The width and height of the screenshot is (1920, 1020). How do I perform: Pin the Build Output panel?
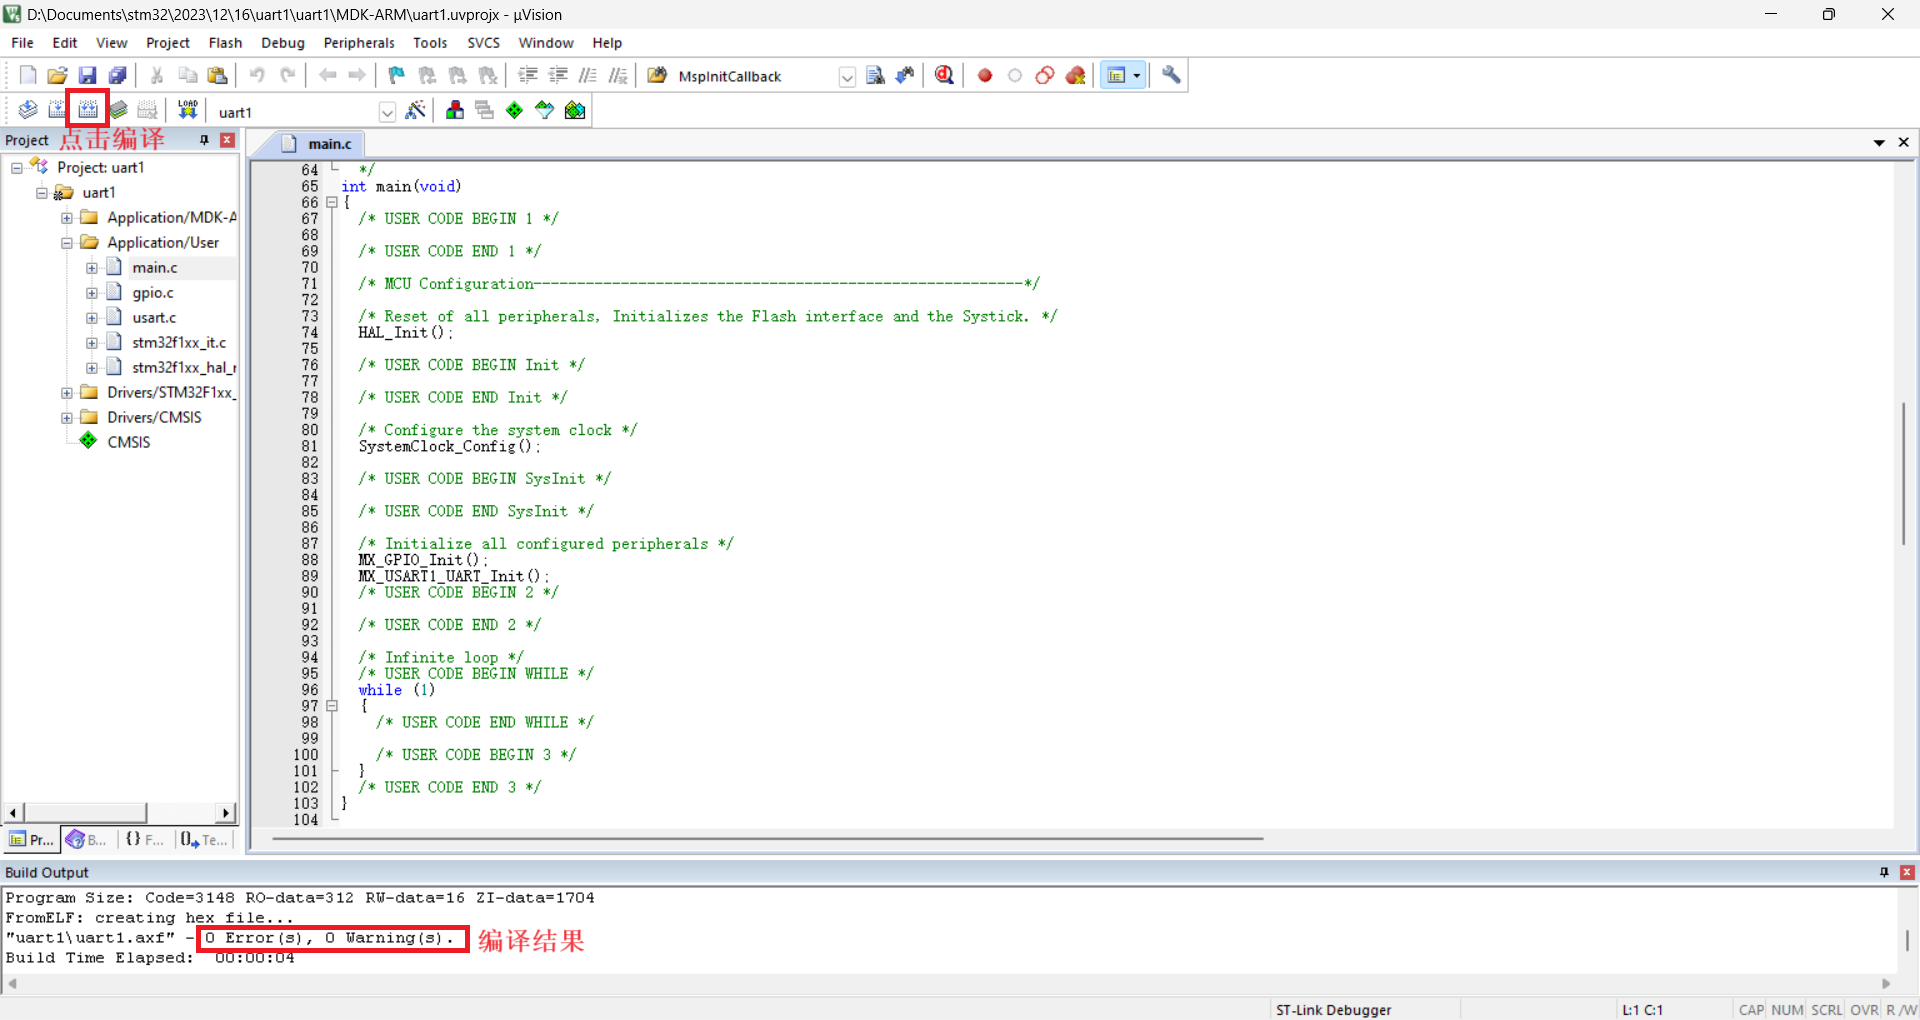pyautogui.click(x=1884, y=872)
